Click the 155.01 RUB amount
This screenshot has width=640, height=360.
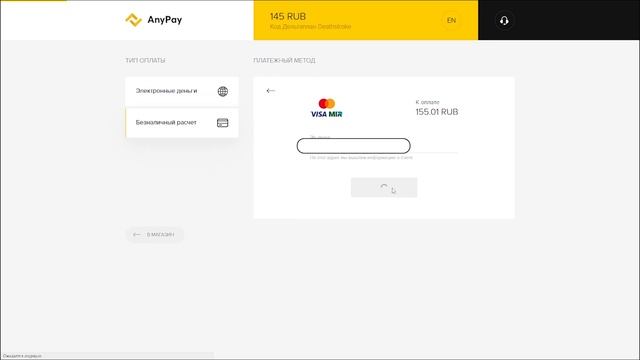tap(437, 112)
